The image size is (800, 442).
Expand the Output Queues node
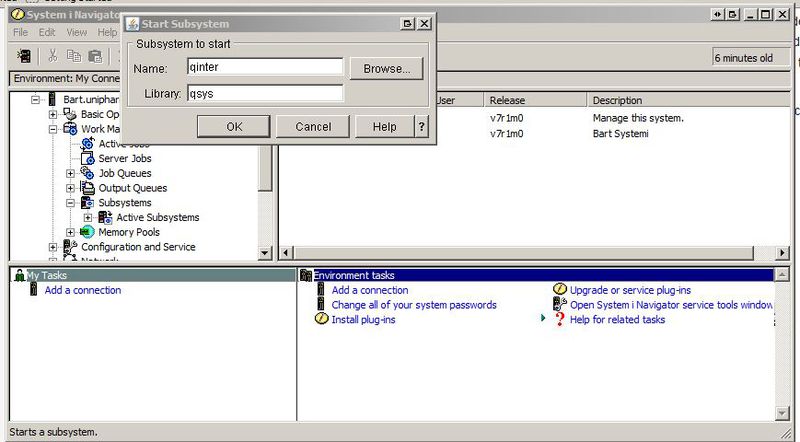pos(70,188)
